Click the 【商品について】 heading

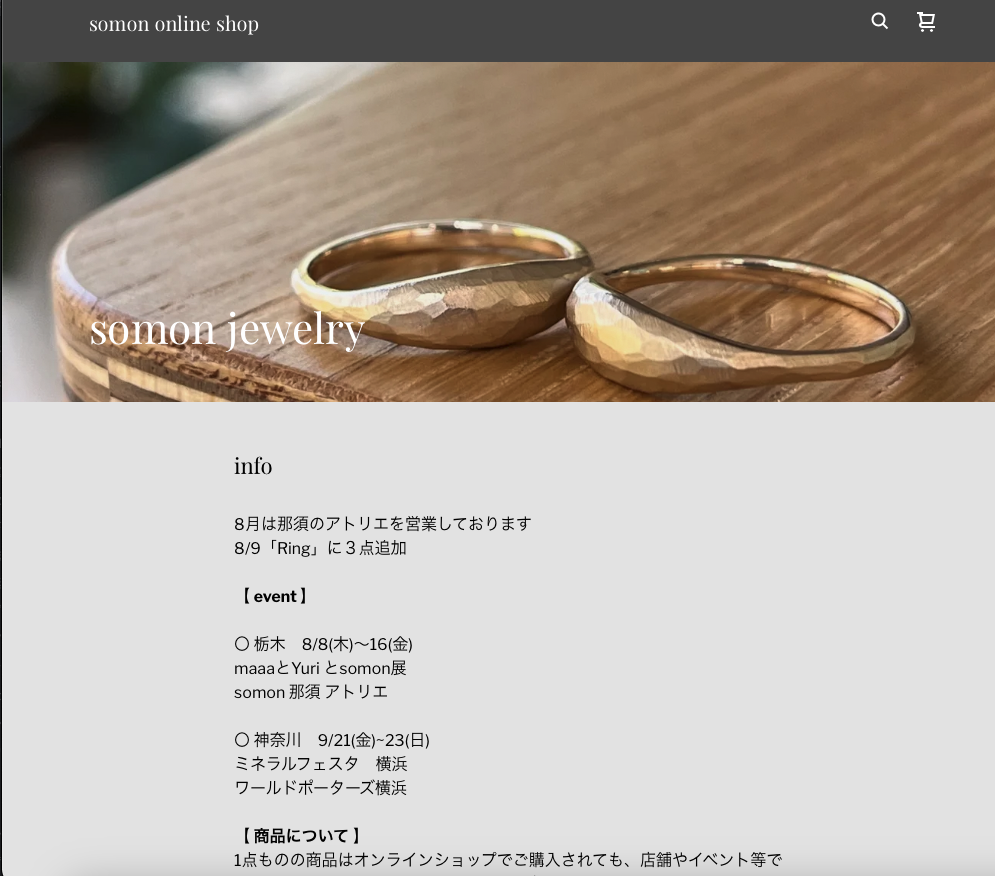coord(301,835)
